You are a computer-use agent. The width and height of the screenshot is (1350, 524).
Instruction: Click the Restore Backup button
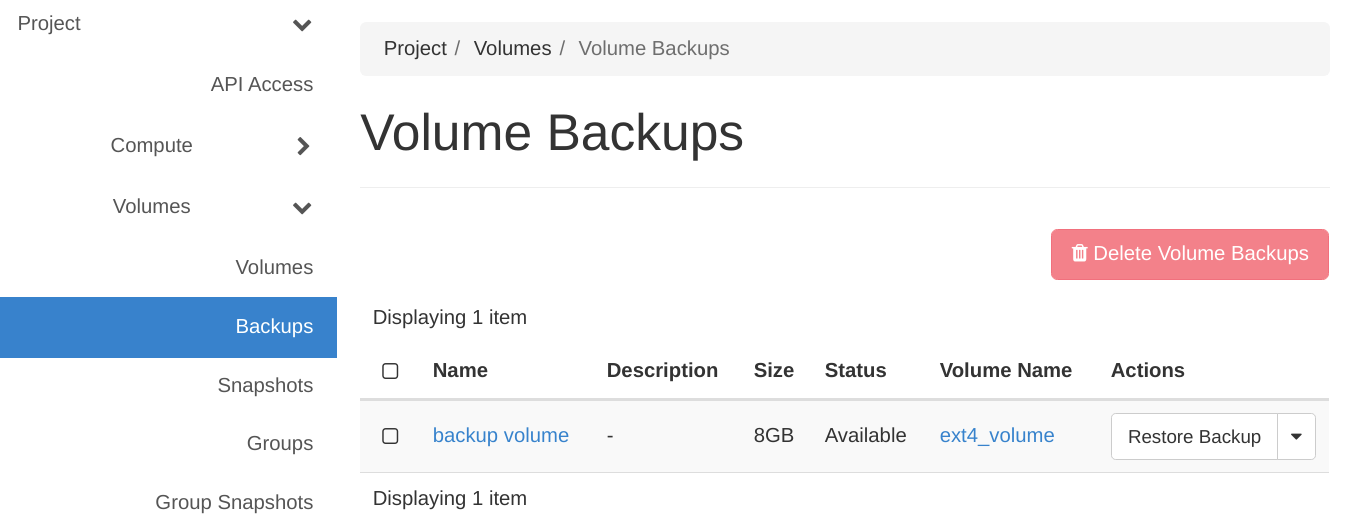[1194, 437]
